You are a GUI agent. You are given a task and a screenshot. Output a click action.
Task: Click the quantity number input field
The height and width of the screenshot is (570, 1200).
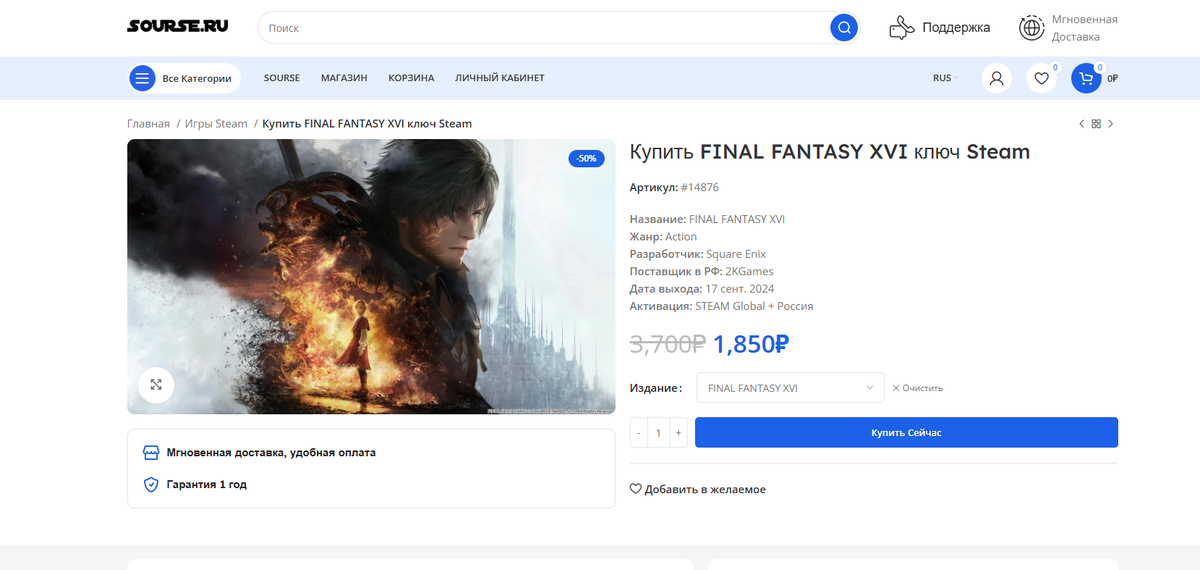coord(659,433)
